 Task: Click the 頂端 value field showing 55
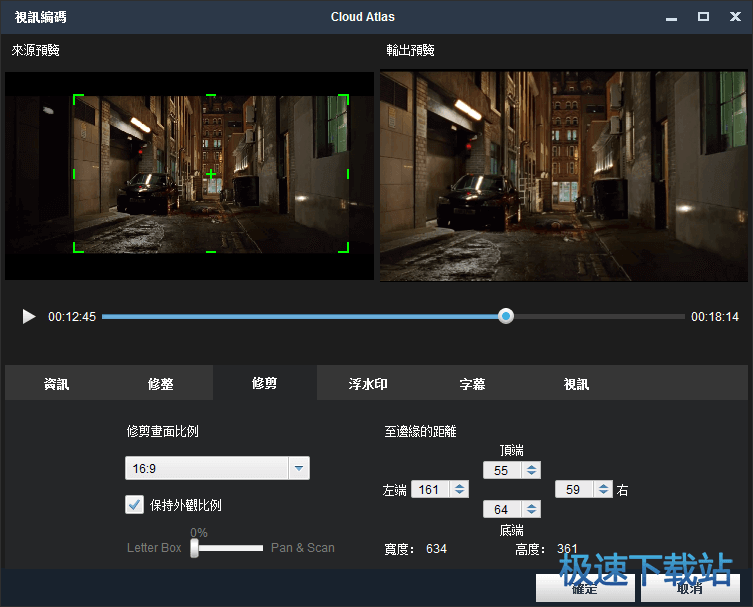coord(502,470)
